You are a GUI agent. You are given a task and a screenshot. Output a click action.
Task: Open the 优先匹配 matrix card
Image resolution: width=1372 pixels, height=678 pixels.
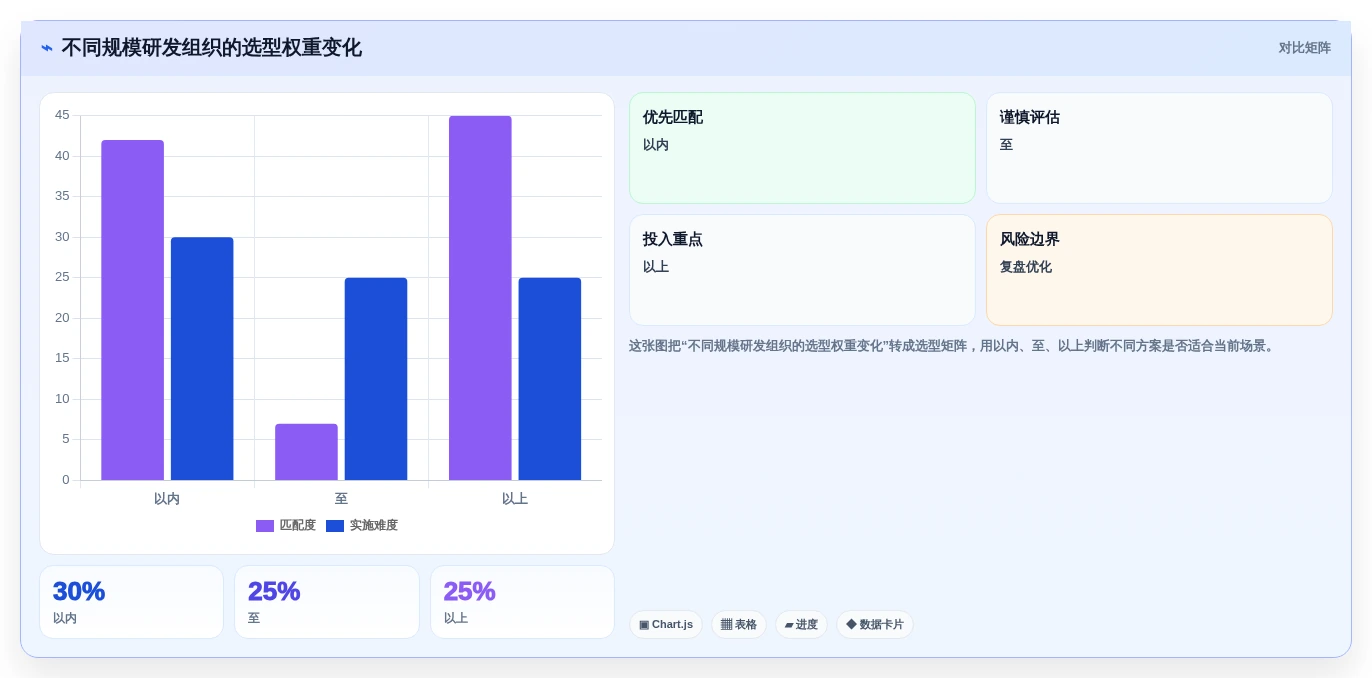(802, 148)
